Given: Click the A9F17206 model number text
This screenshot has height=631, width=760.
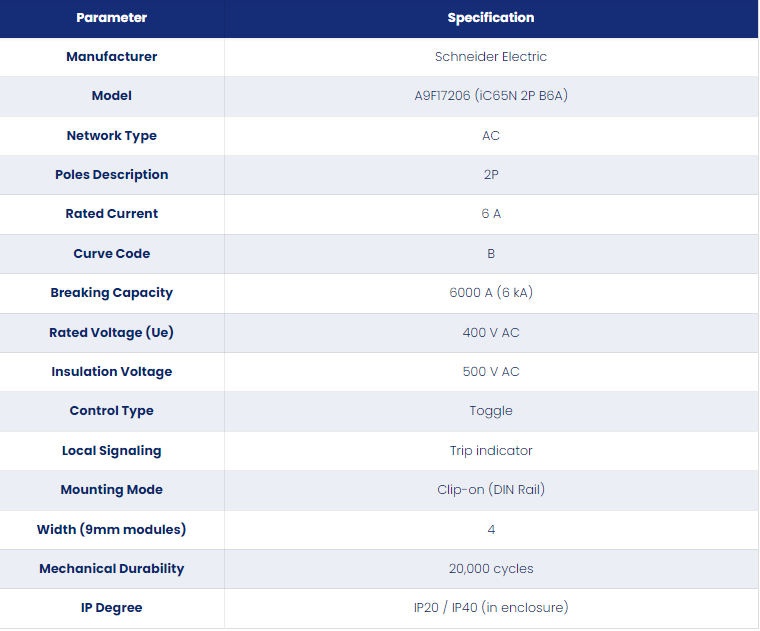Looking at the screenshot, I should [x=443, y=95].
